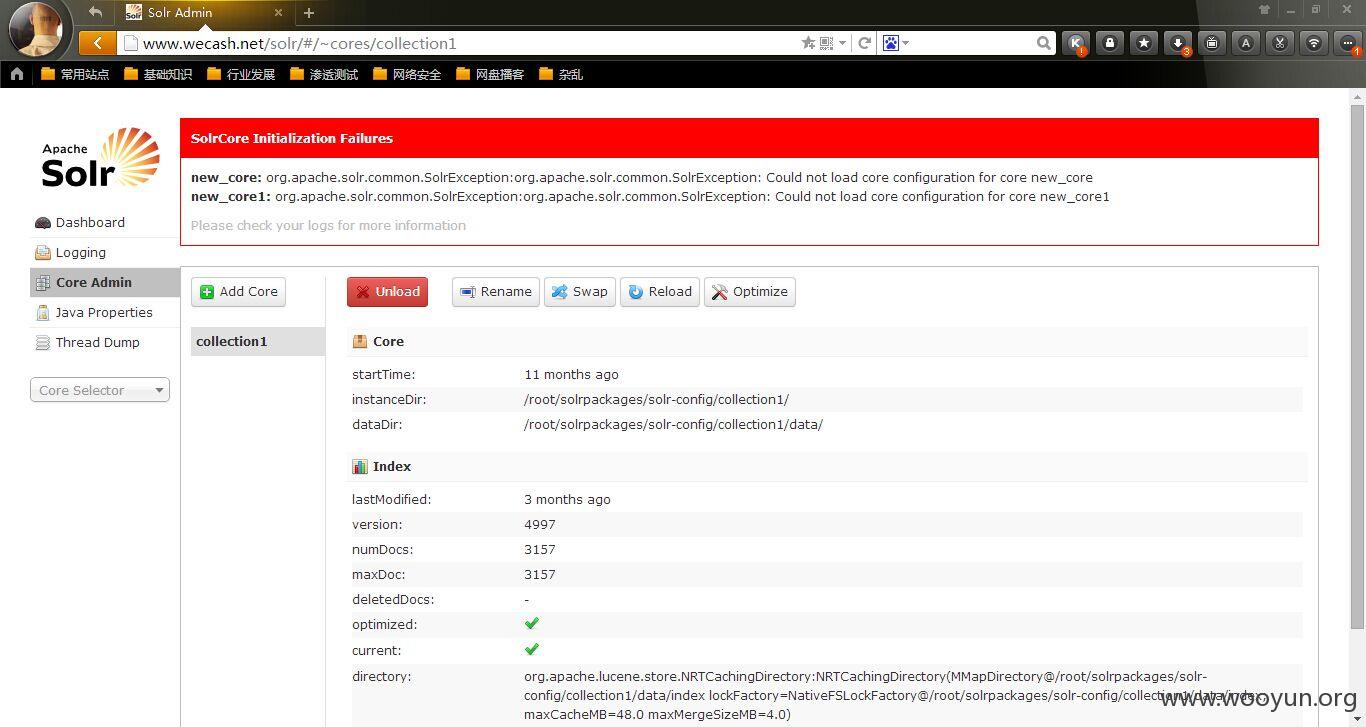Click the Index section chart icon
Image resolution: width=1366 pixels, height=727 pixels.
tap(360, 467)
